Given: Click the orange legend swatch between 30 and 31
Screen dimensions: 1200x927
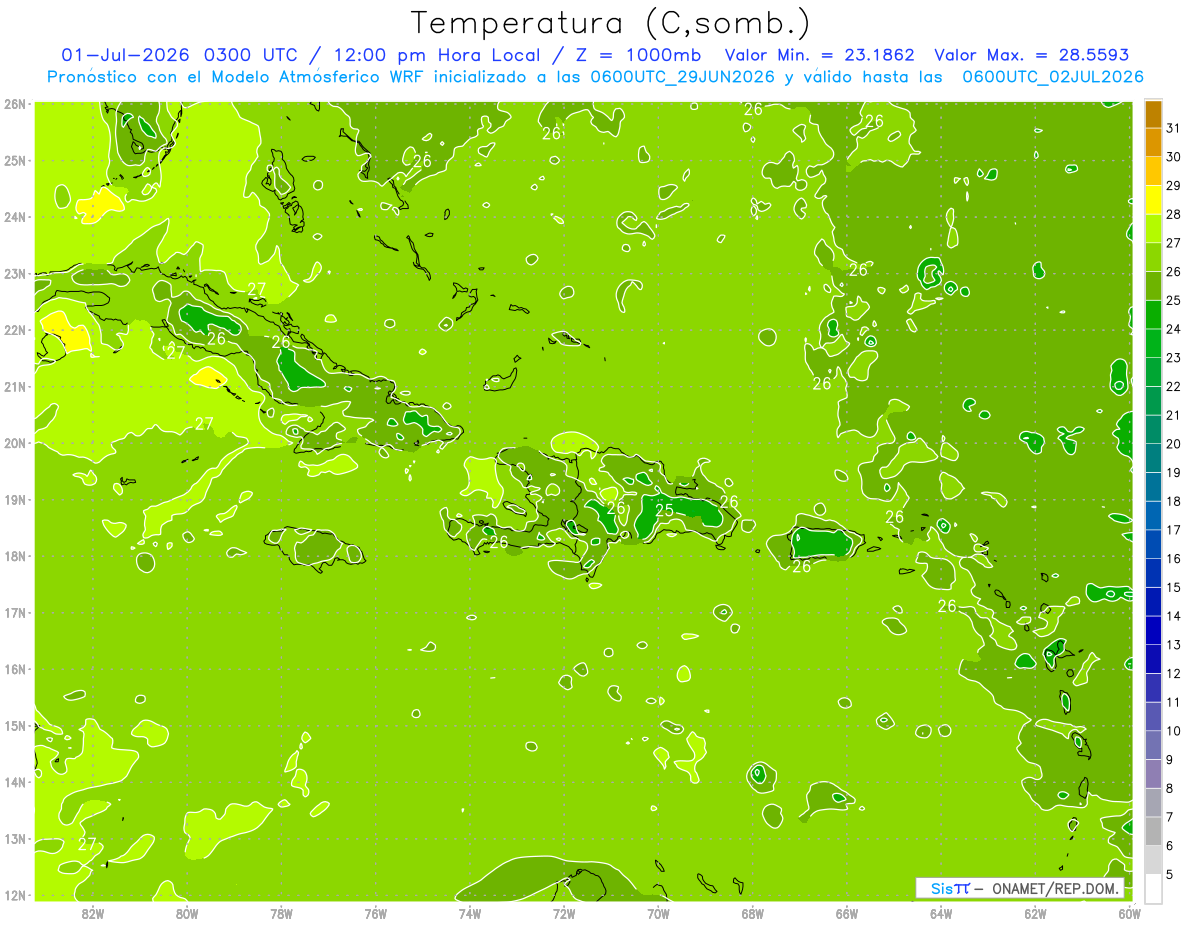Looking at the screenshot, I should coord(1153,142).
